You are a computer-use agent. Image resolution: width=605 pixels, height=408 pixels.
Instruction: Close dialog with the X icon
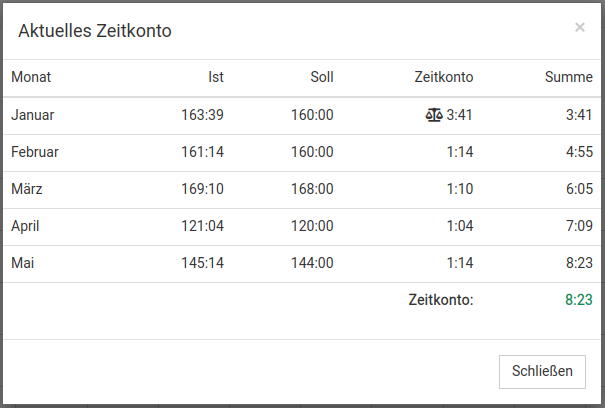point(579,28)
